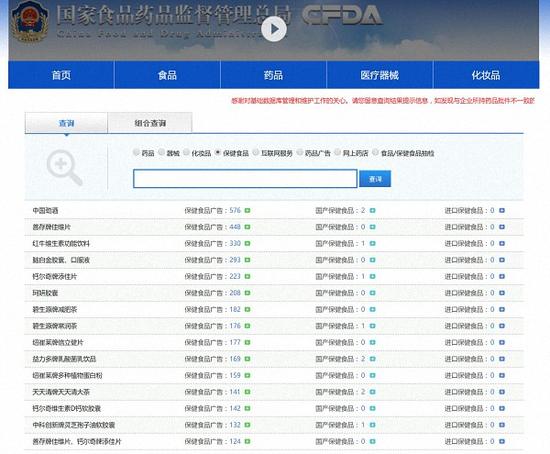550x454 pixels.
Task: Click the blue icon after 进口保健食品 0 in first row
Action: (x=502, y=211)
